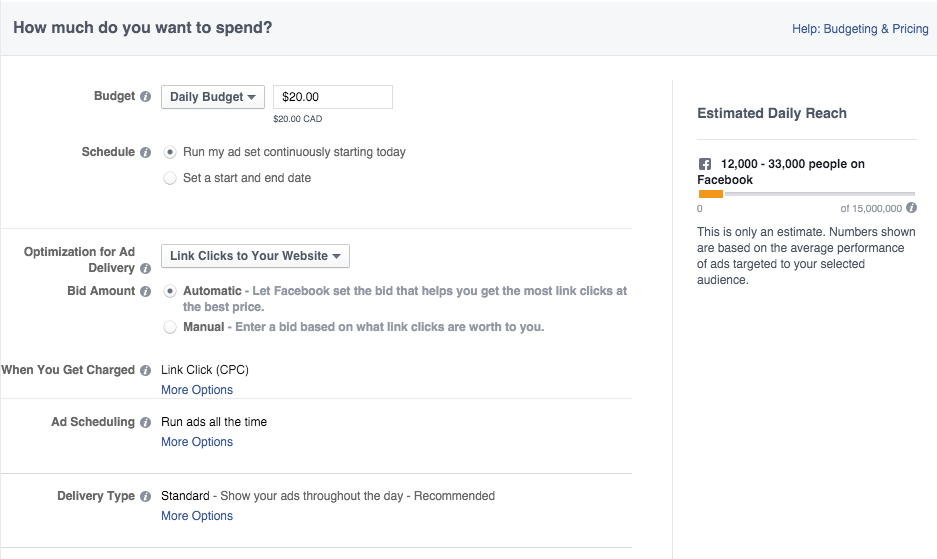Select the Automatic bid amount option

pos(170,291)
